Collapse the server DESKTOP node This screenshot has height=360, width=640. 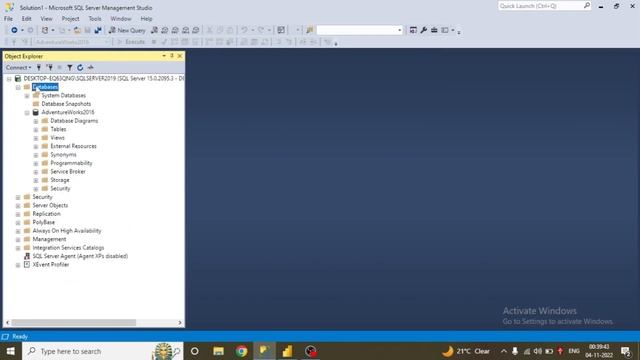9,78
